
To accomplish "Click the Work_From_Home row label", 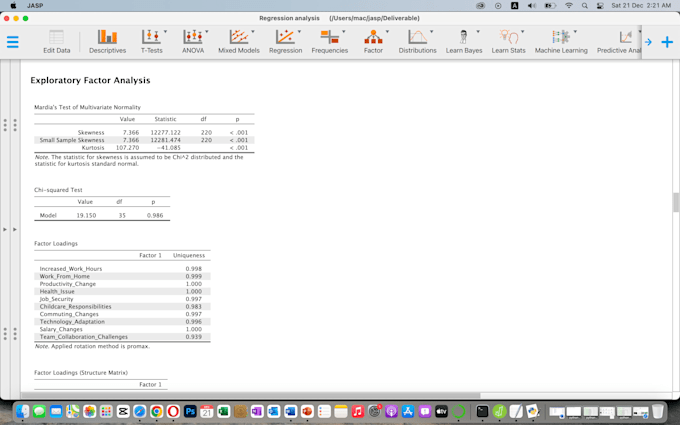I will pyautogui.click(x=65, y=276).
